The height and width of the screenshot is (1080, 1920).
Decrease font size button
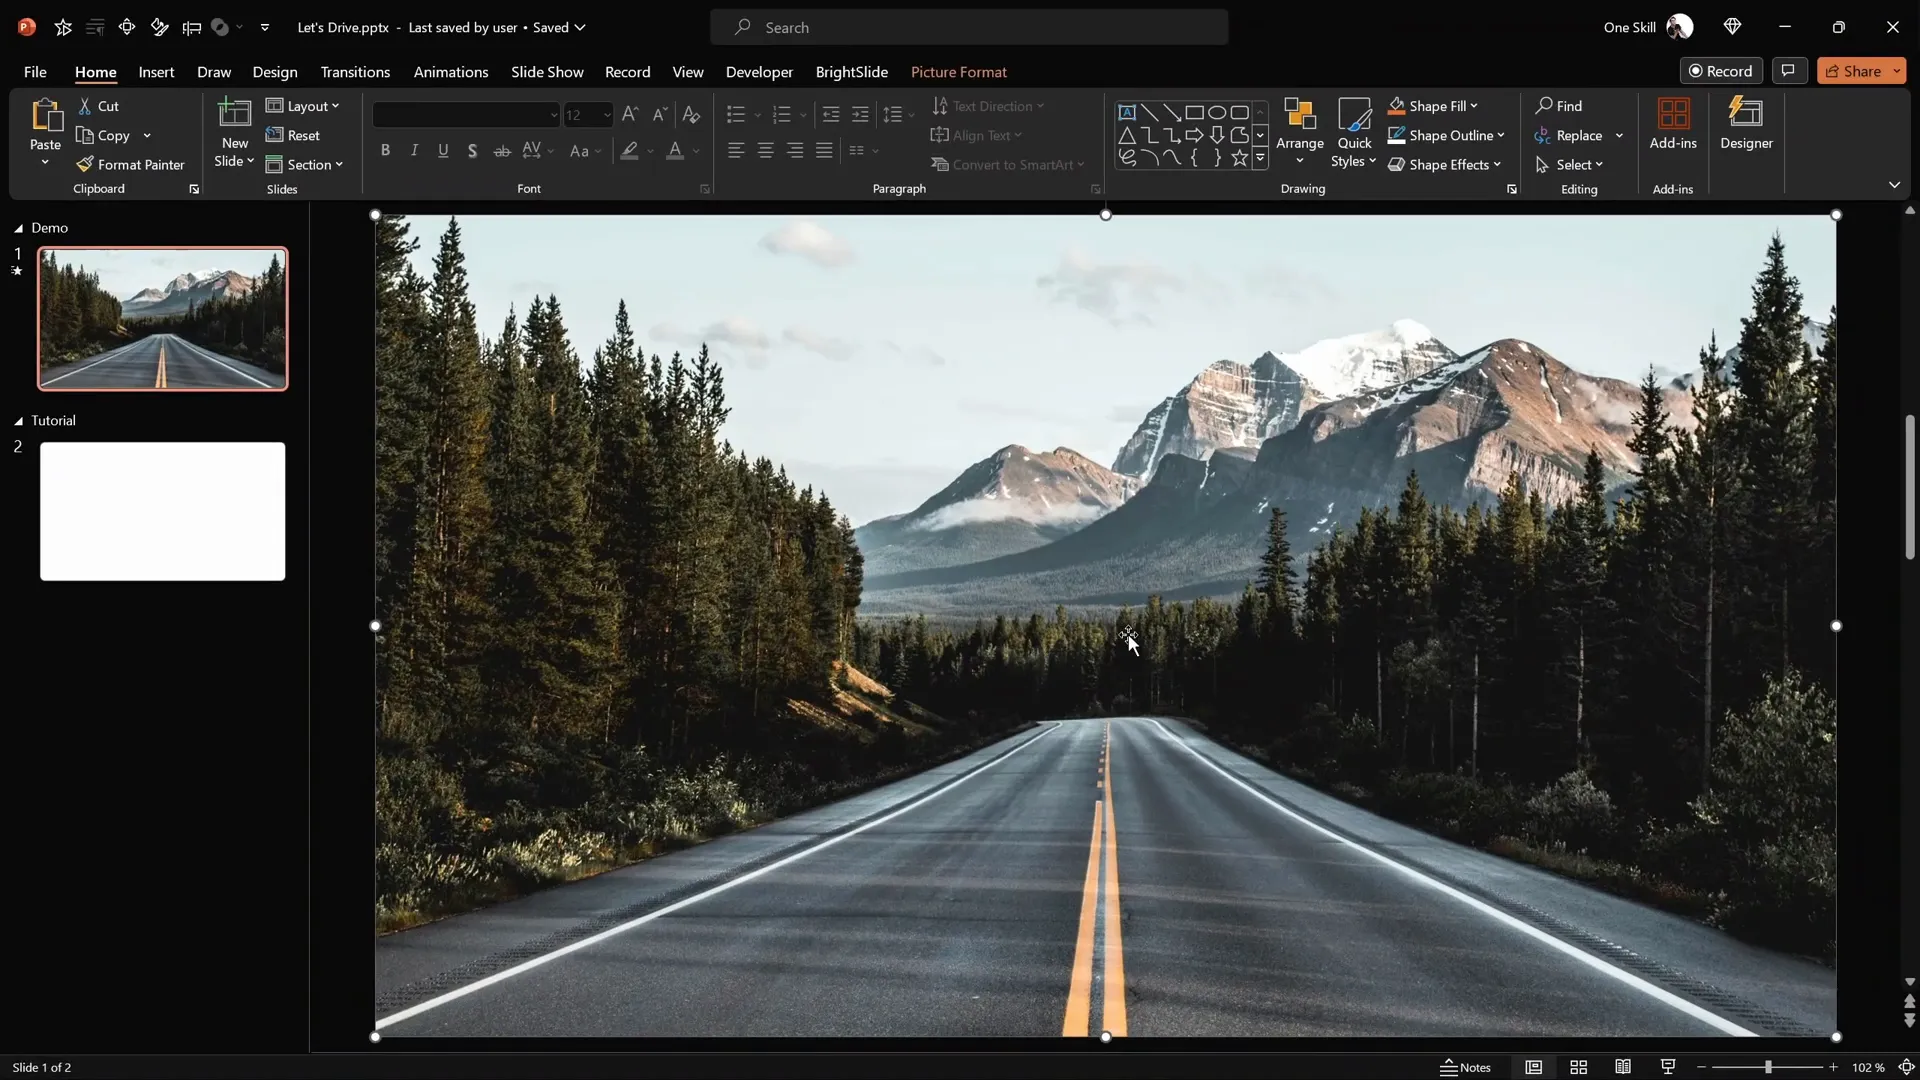(660, 115)
